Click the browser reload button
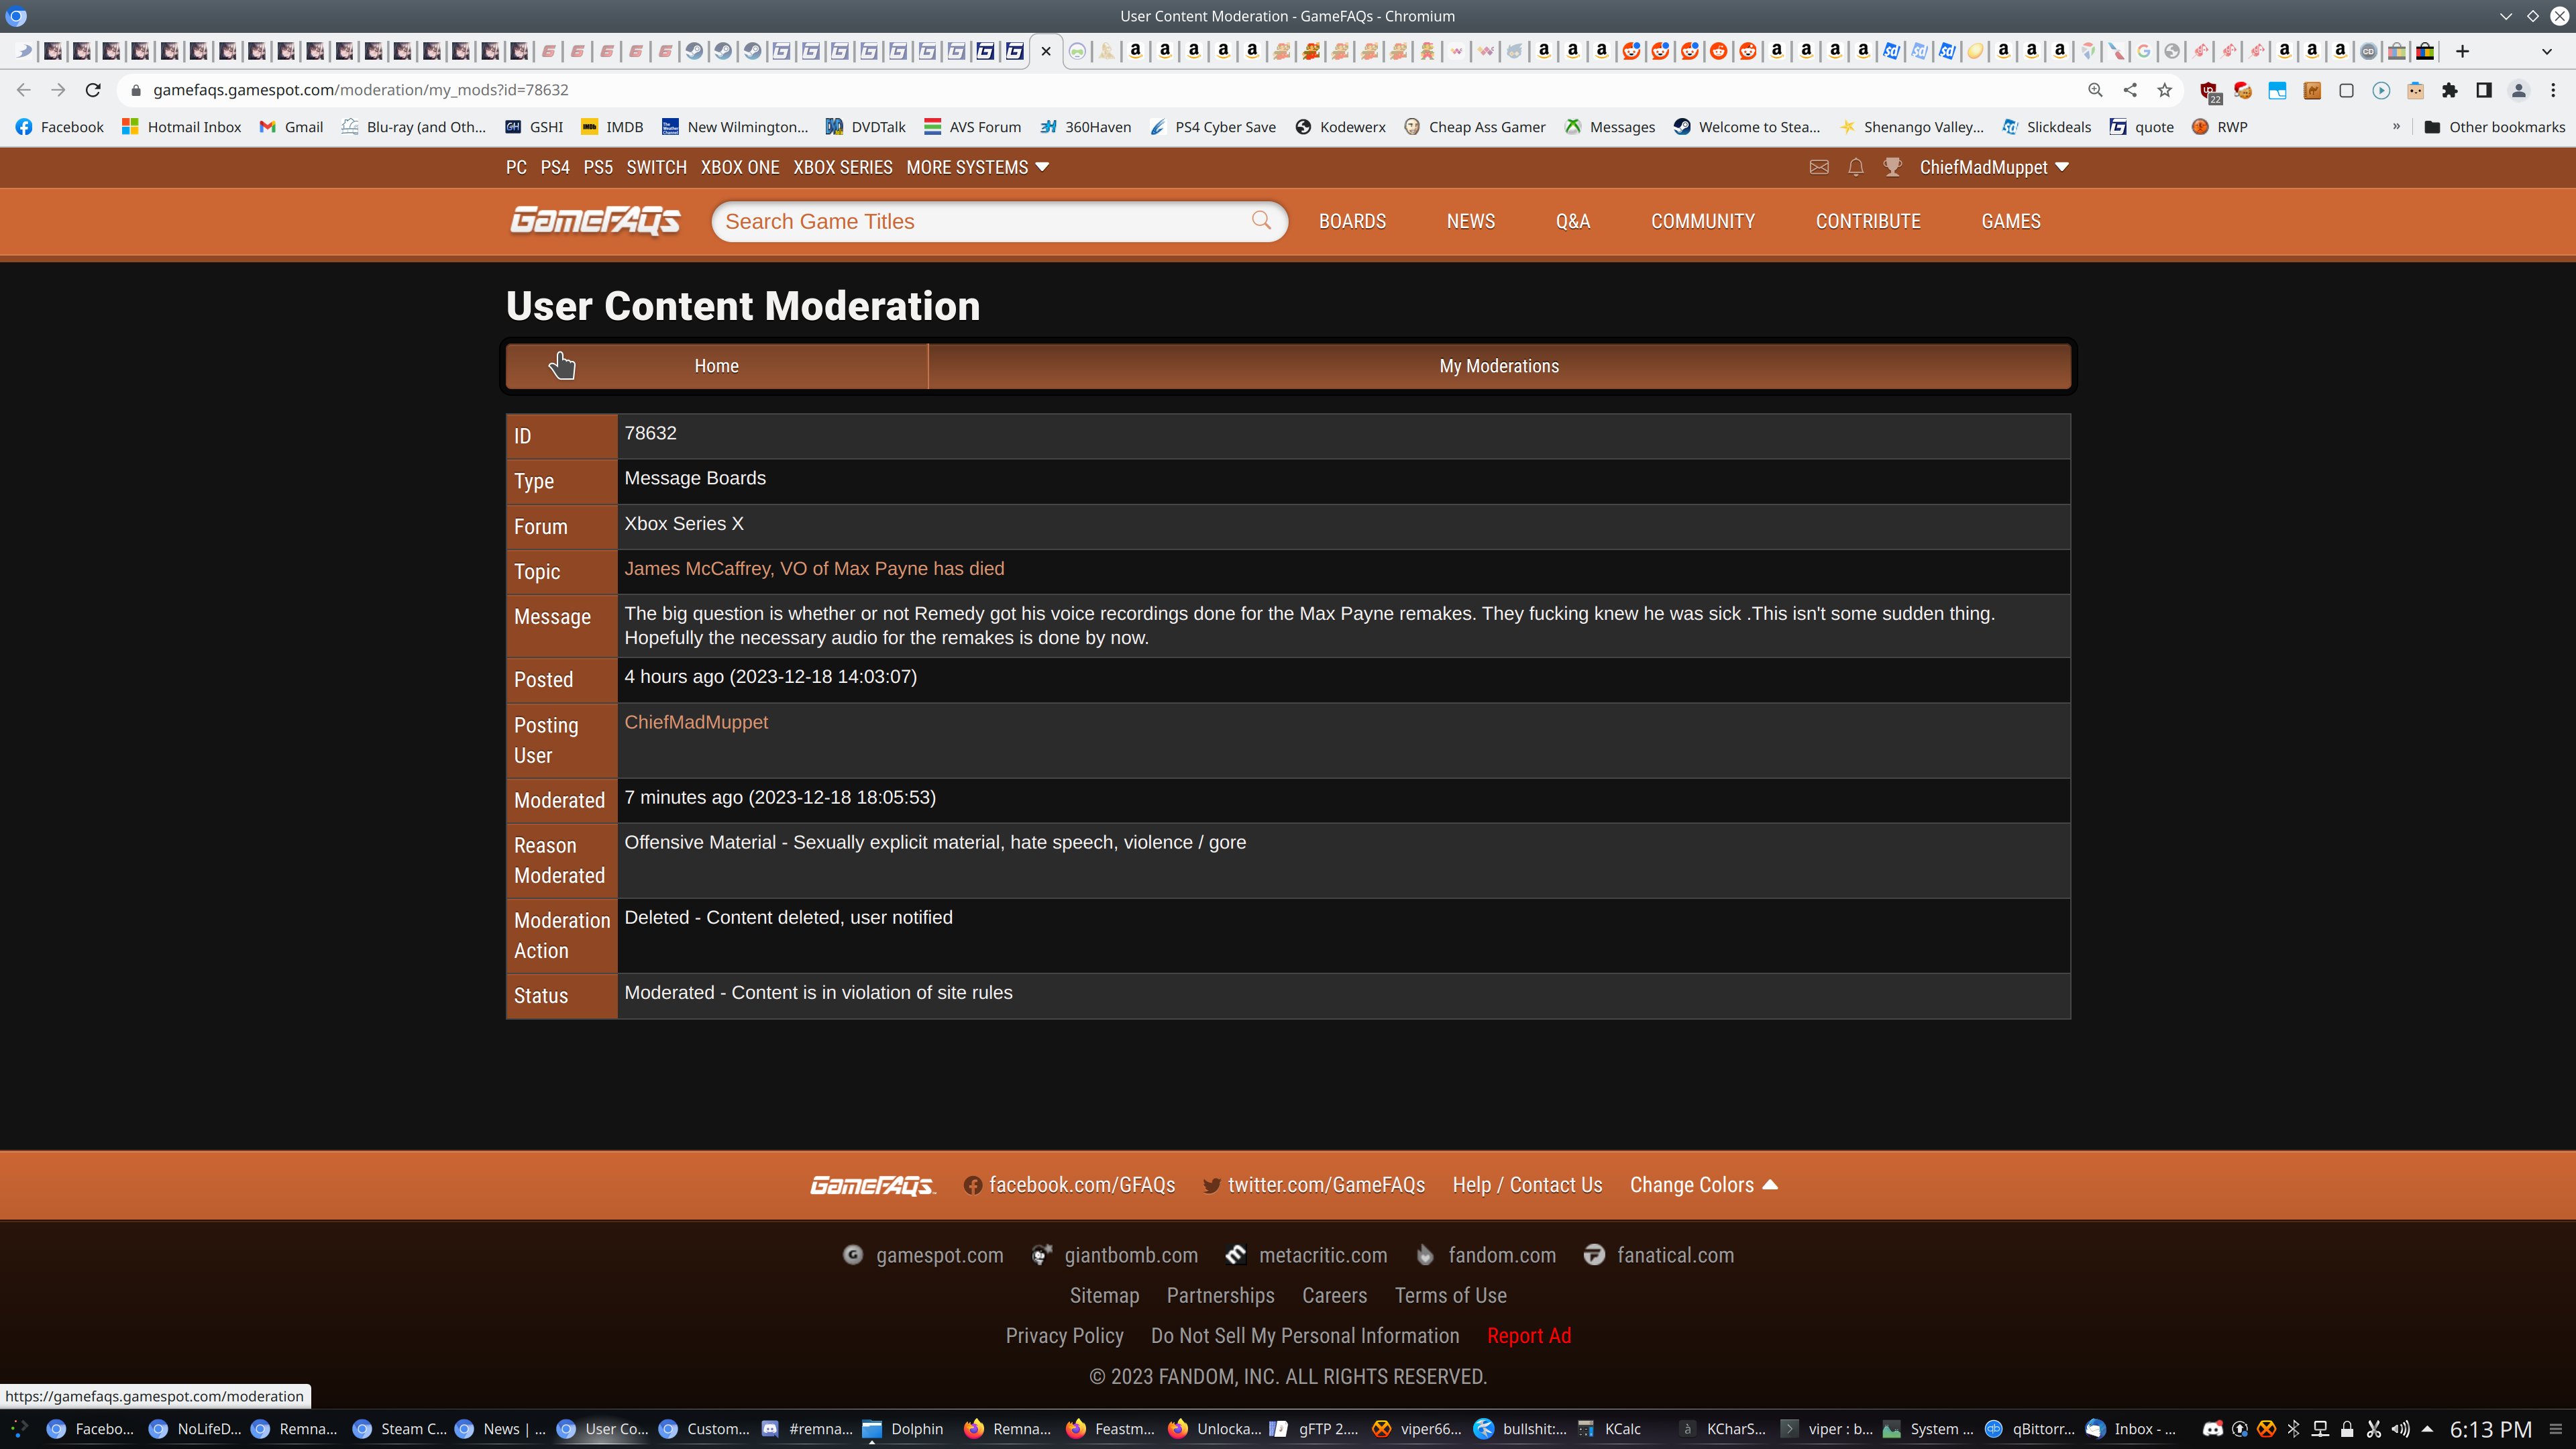The width and height of the screenshot is (2576, 1449). coord(93,90)
